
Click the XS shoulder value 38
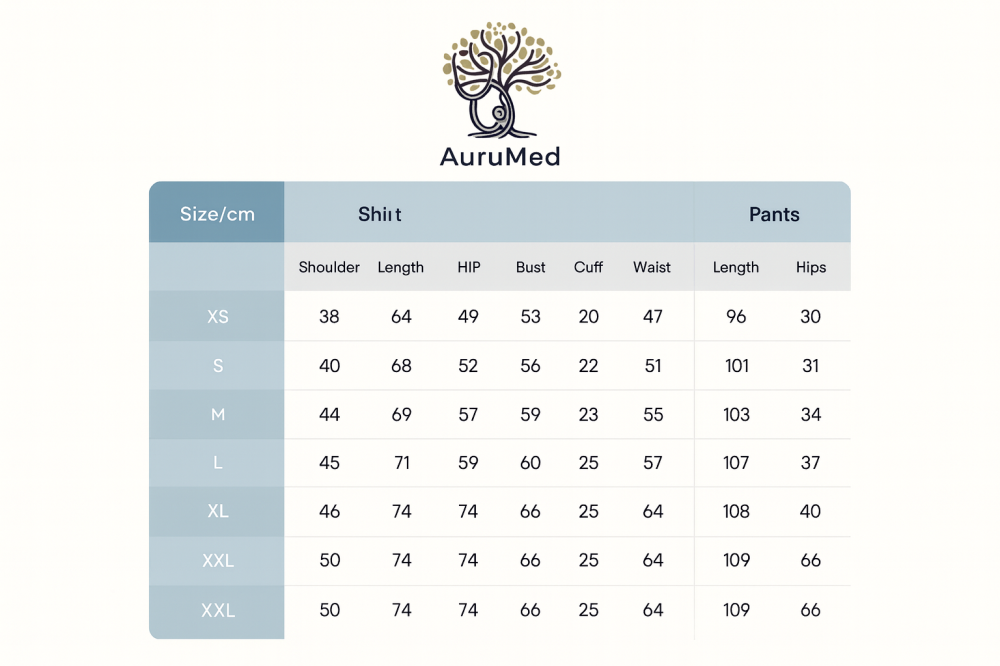point(329,317)
